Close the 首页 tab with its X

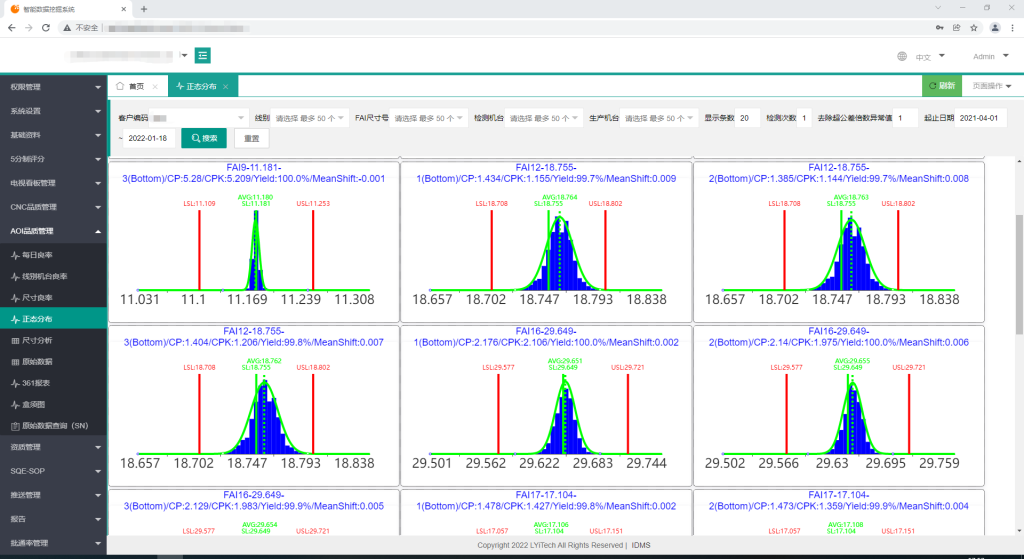tap(155, 87)
